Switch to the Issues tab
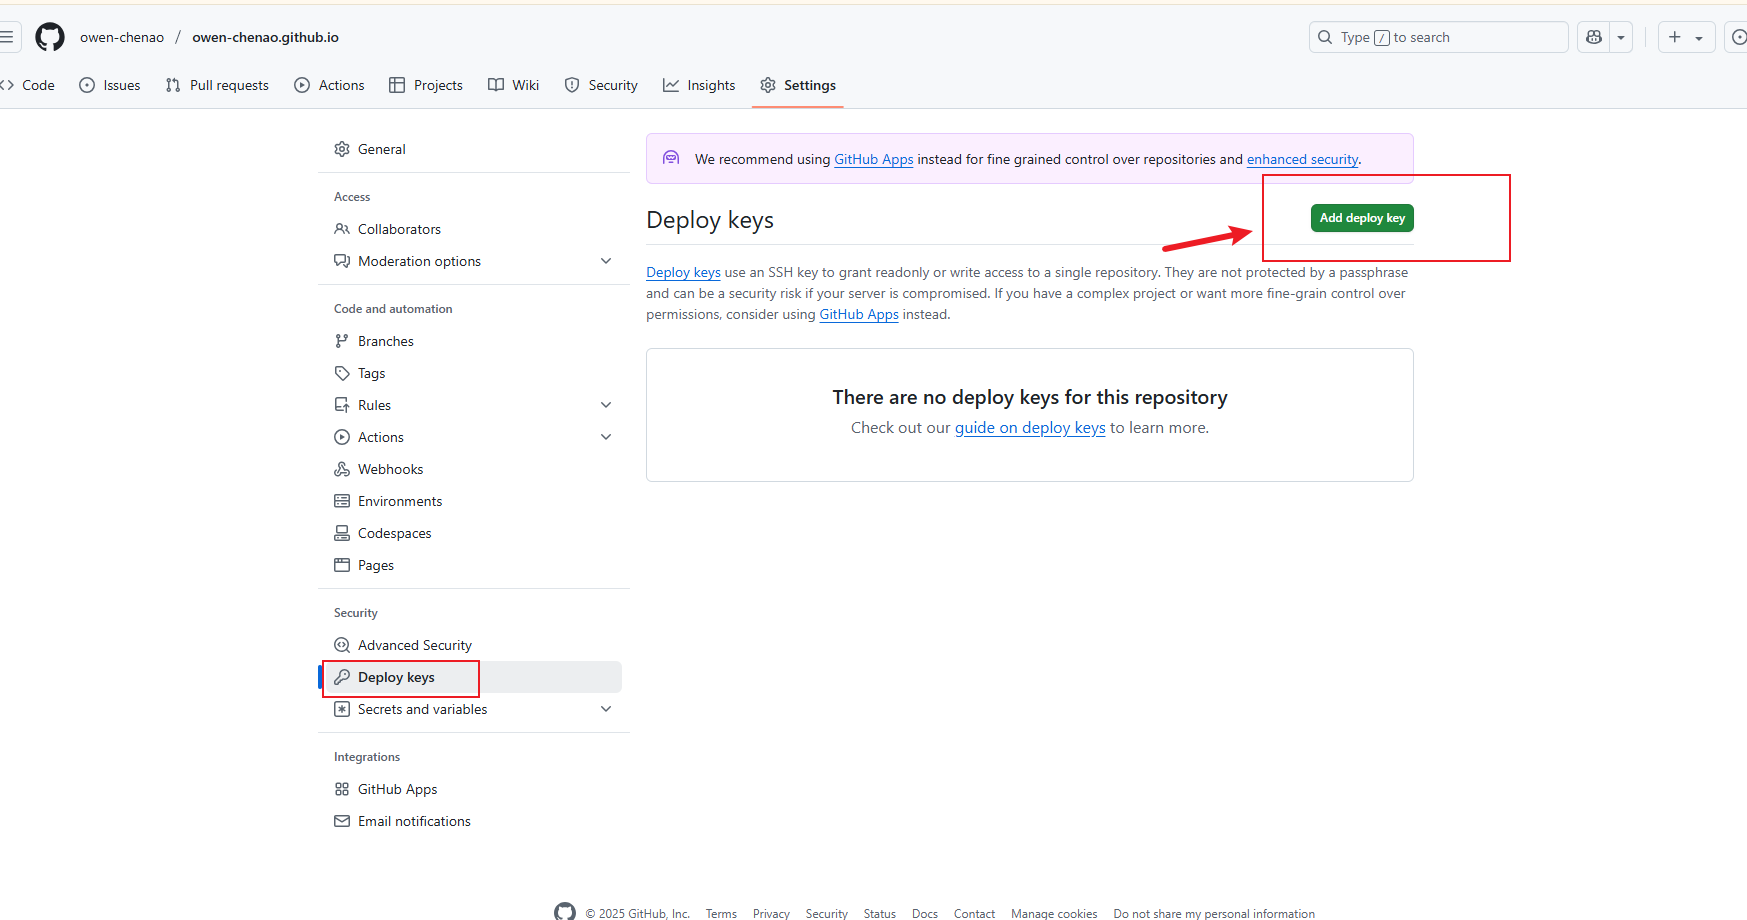Viewport: 1747px width, 920px height. (110, 85)
